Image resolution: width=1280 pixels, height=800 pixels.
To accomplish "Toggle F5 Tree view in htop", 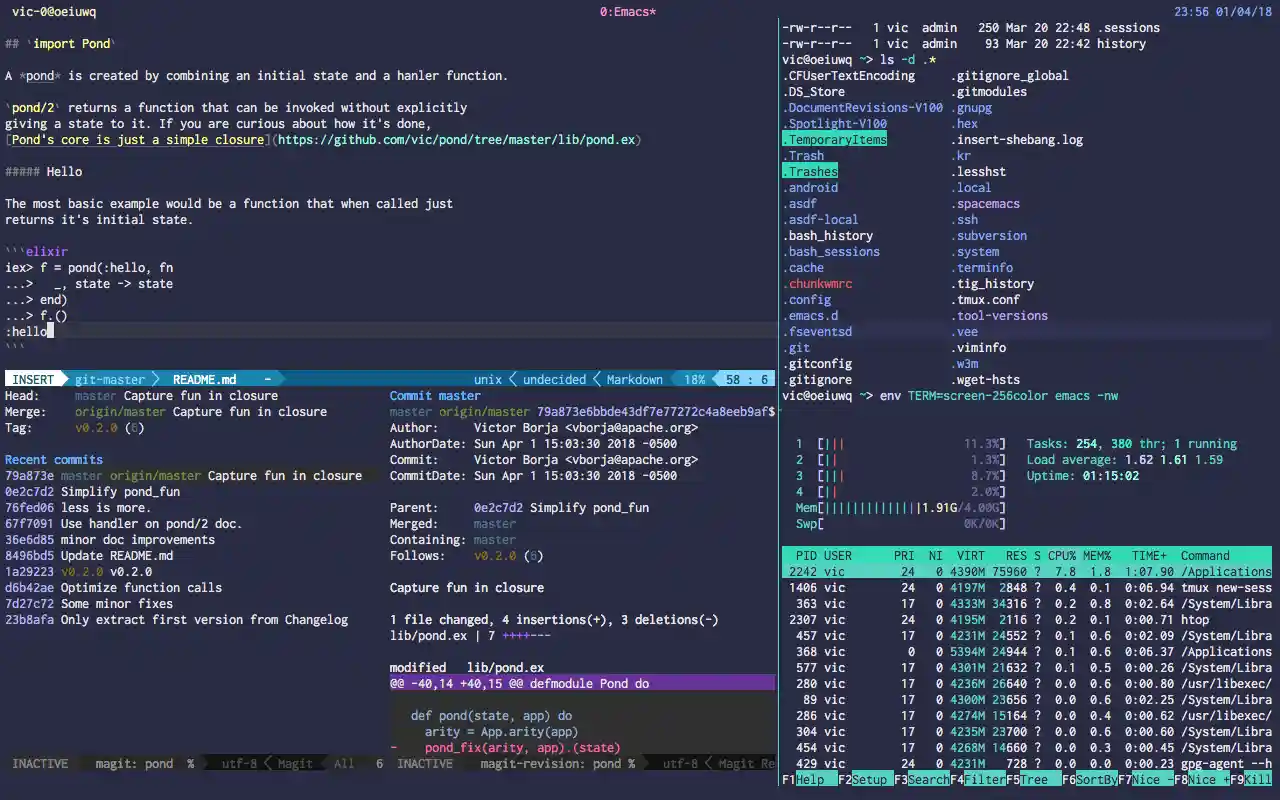I will (x=1032, y=779).
